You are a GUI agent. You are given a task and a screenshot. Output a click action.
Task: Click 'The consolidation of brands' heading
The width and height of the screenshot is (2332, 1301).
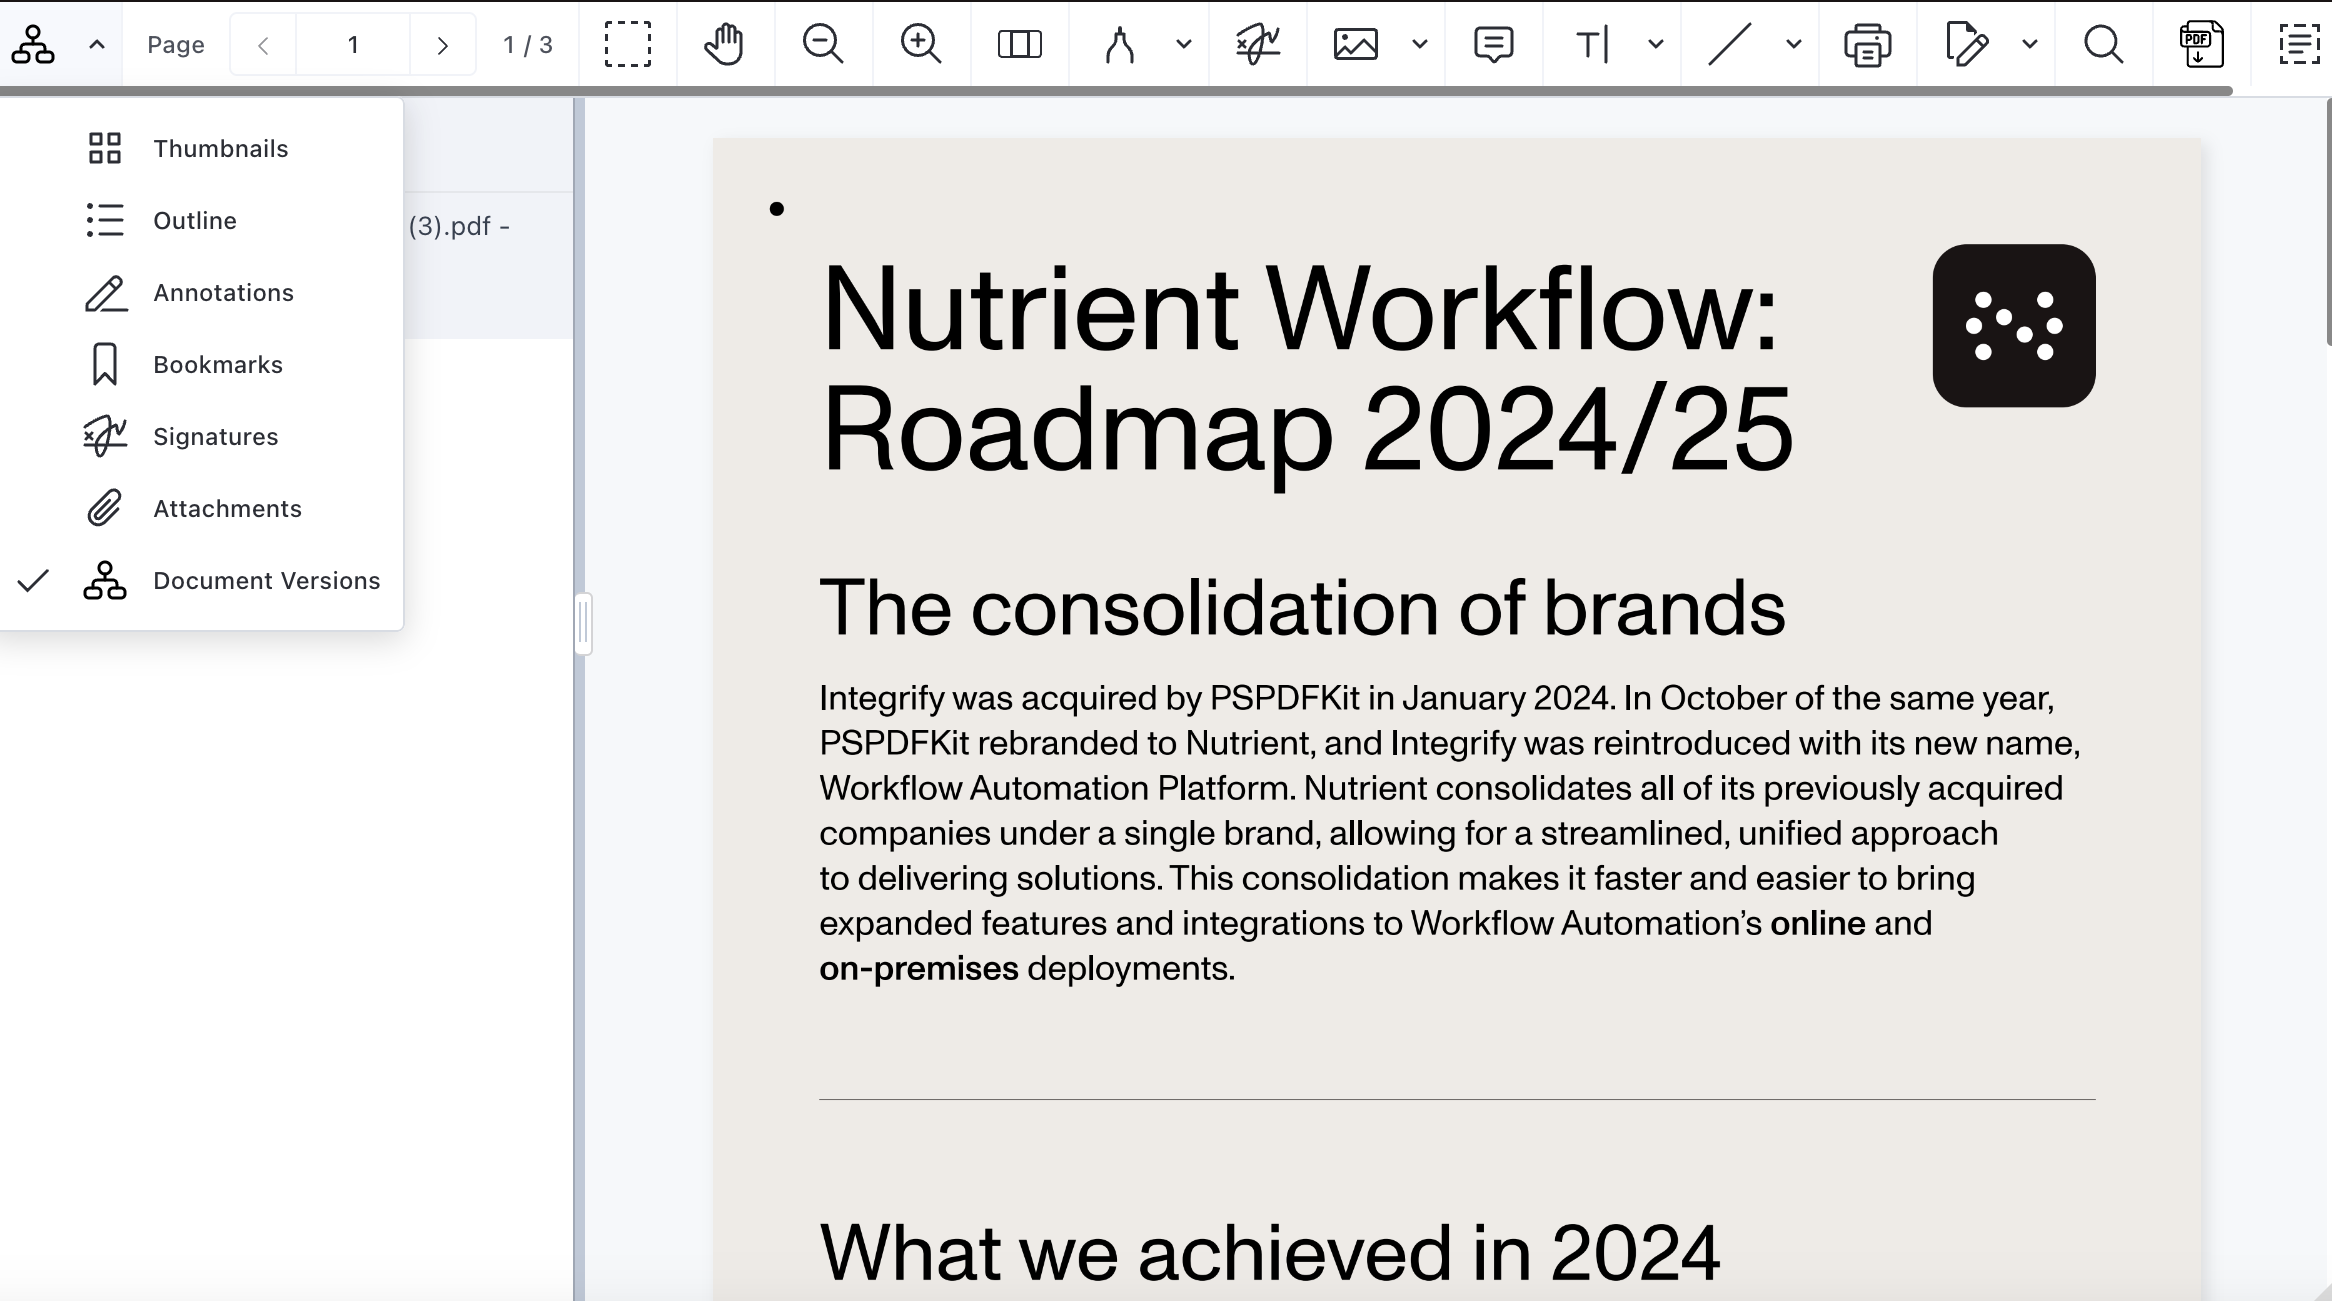point(1302,608)
